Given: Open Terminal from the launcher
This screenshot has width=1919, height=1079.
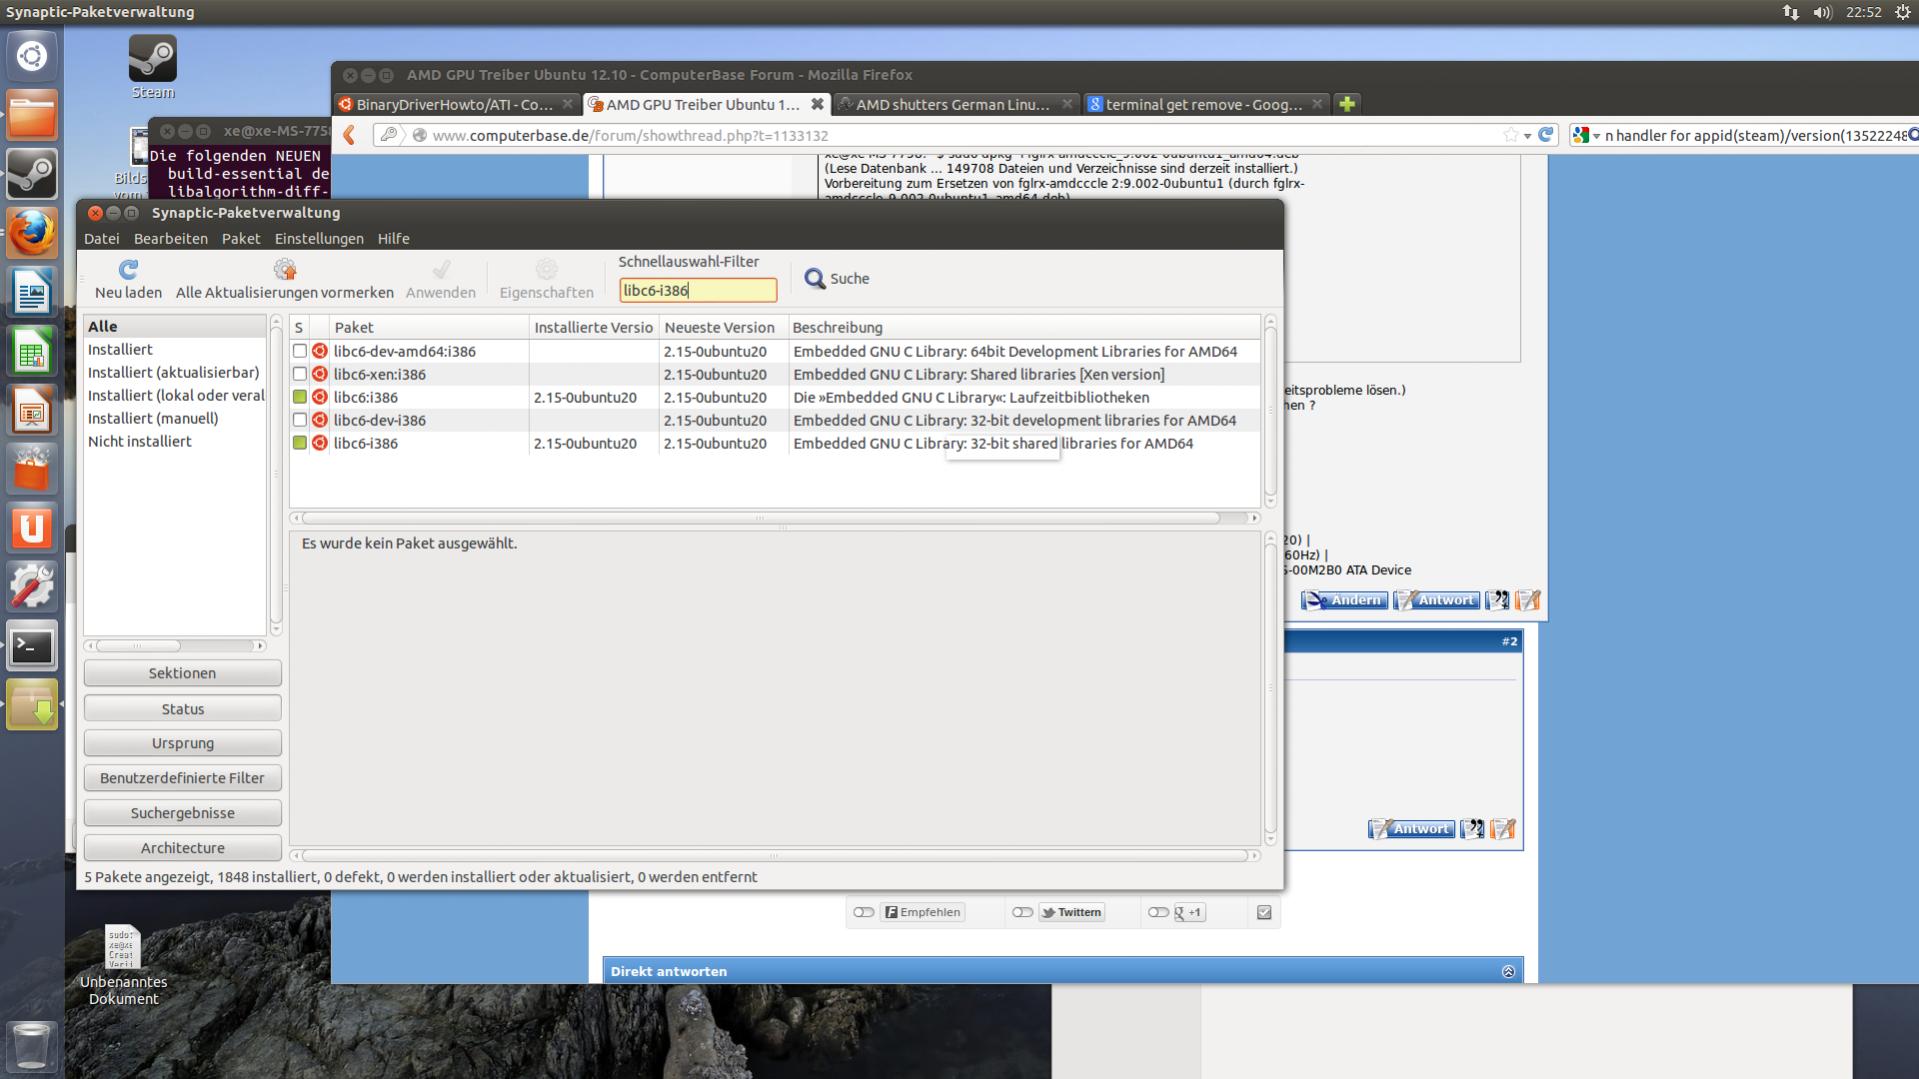Looking at the screenshot, I should [x=32, y=646].
